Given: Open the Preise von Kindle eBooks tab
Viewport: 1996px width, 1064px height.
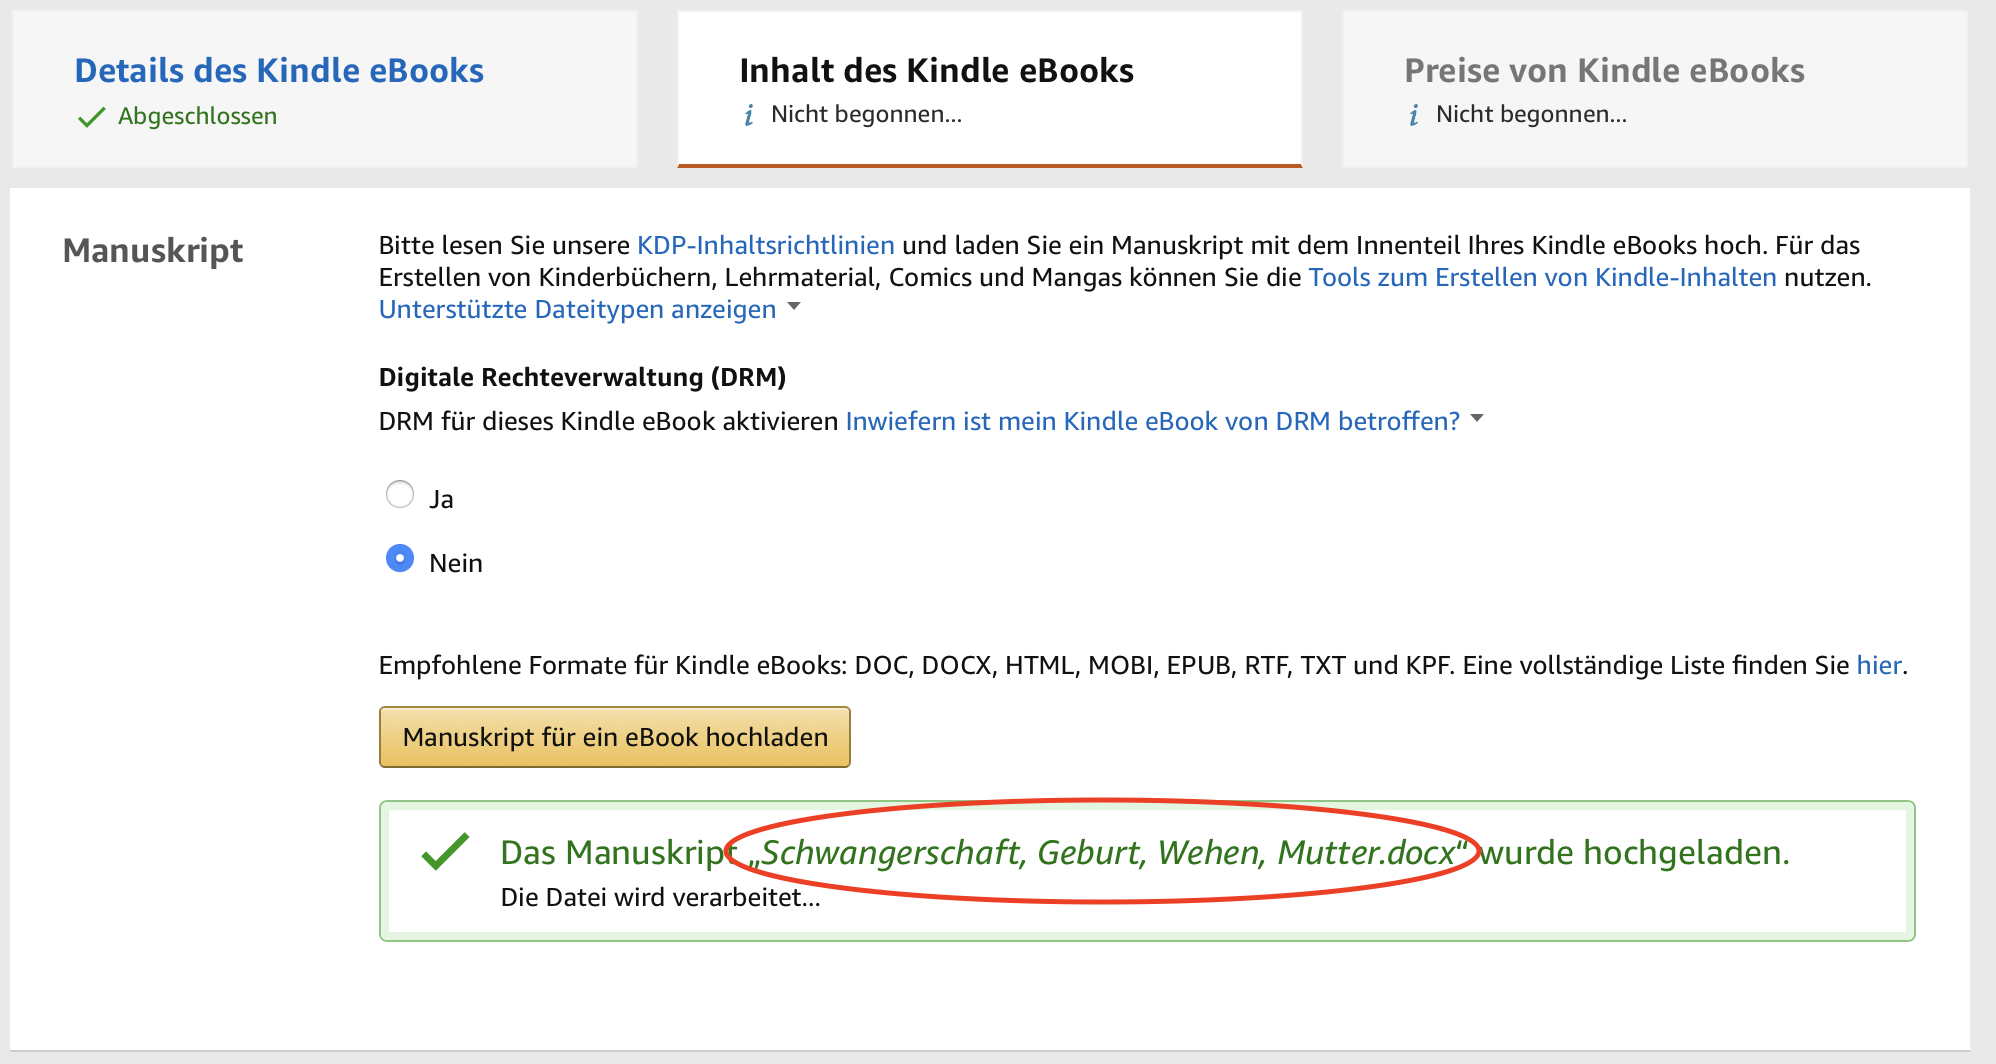Looking at the screenshot, I should (1605, 70).
